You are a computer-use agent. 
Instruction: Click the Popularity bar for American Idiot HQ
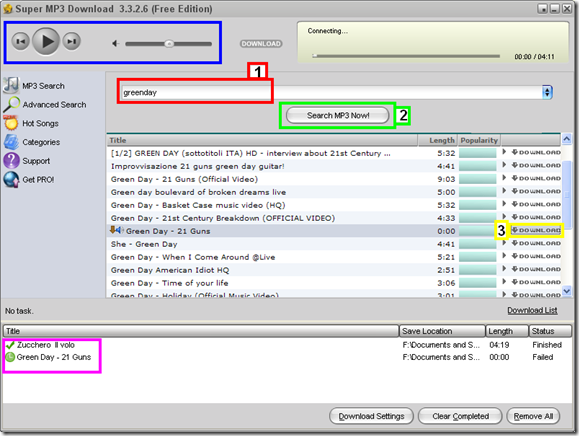point(477,270)
